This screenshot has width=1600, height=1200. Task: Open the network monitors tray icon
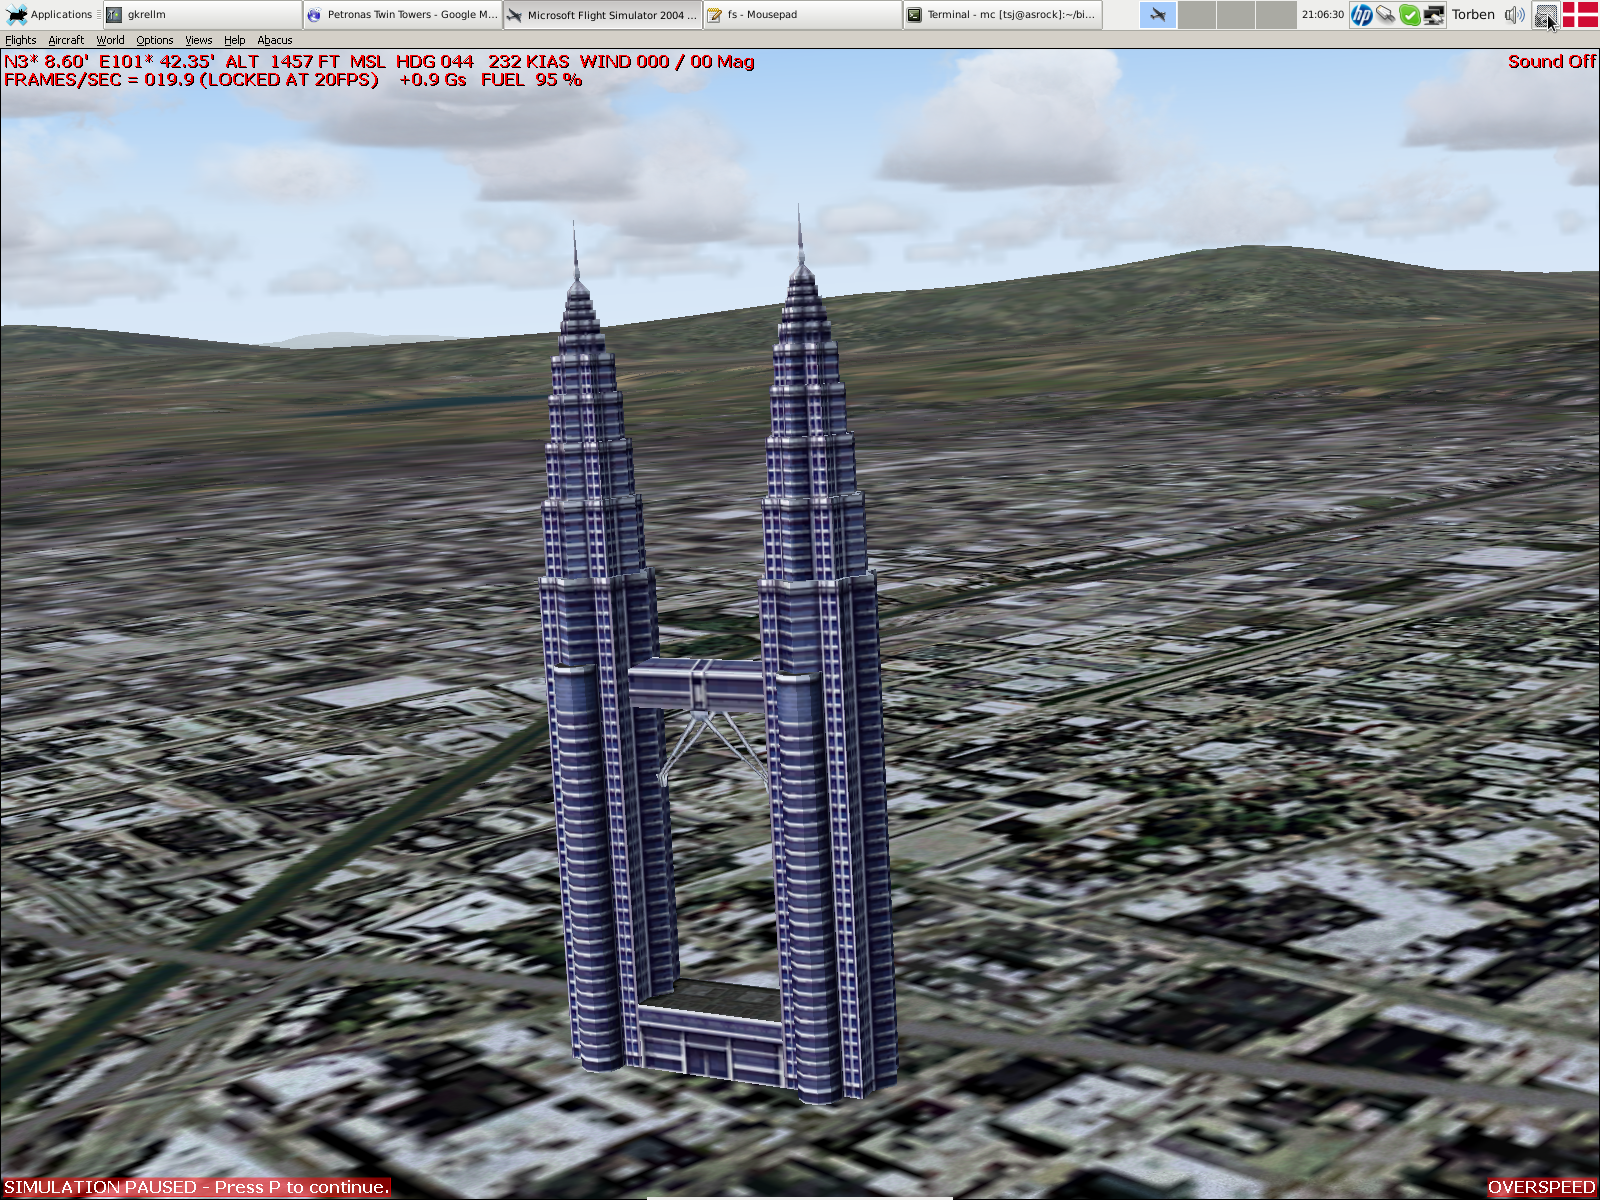tap(1433, 15)
